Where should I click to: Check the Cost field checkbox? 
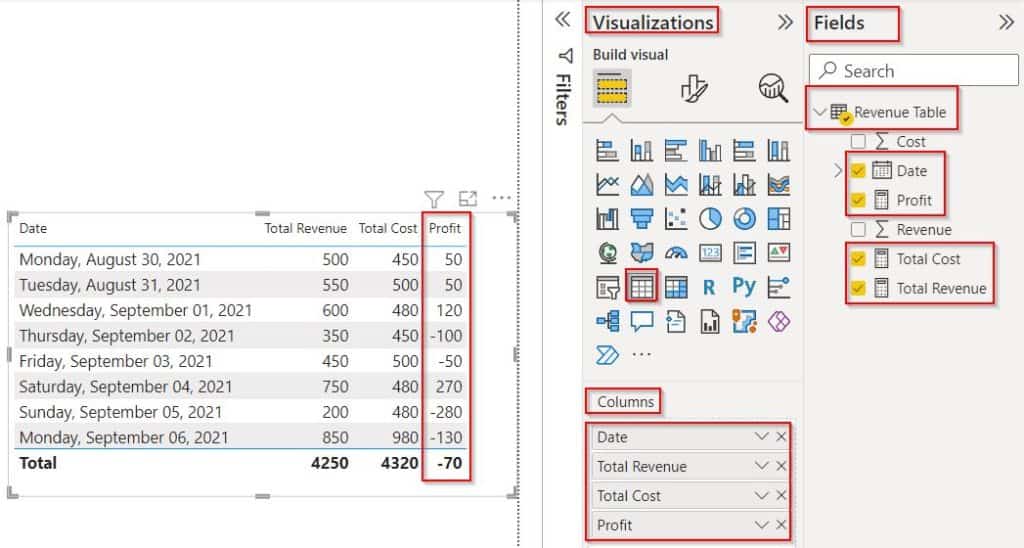[858, 141]
